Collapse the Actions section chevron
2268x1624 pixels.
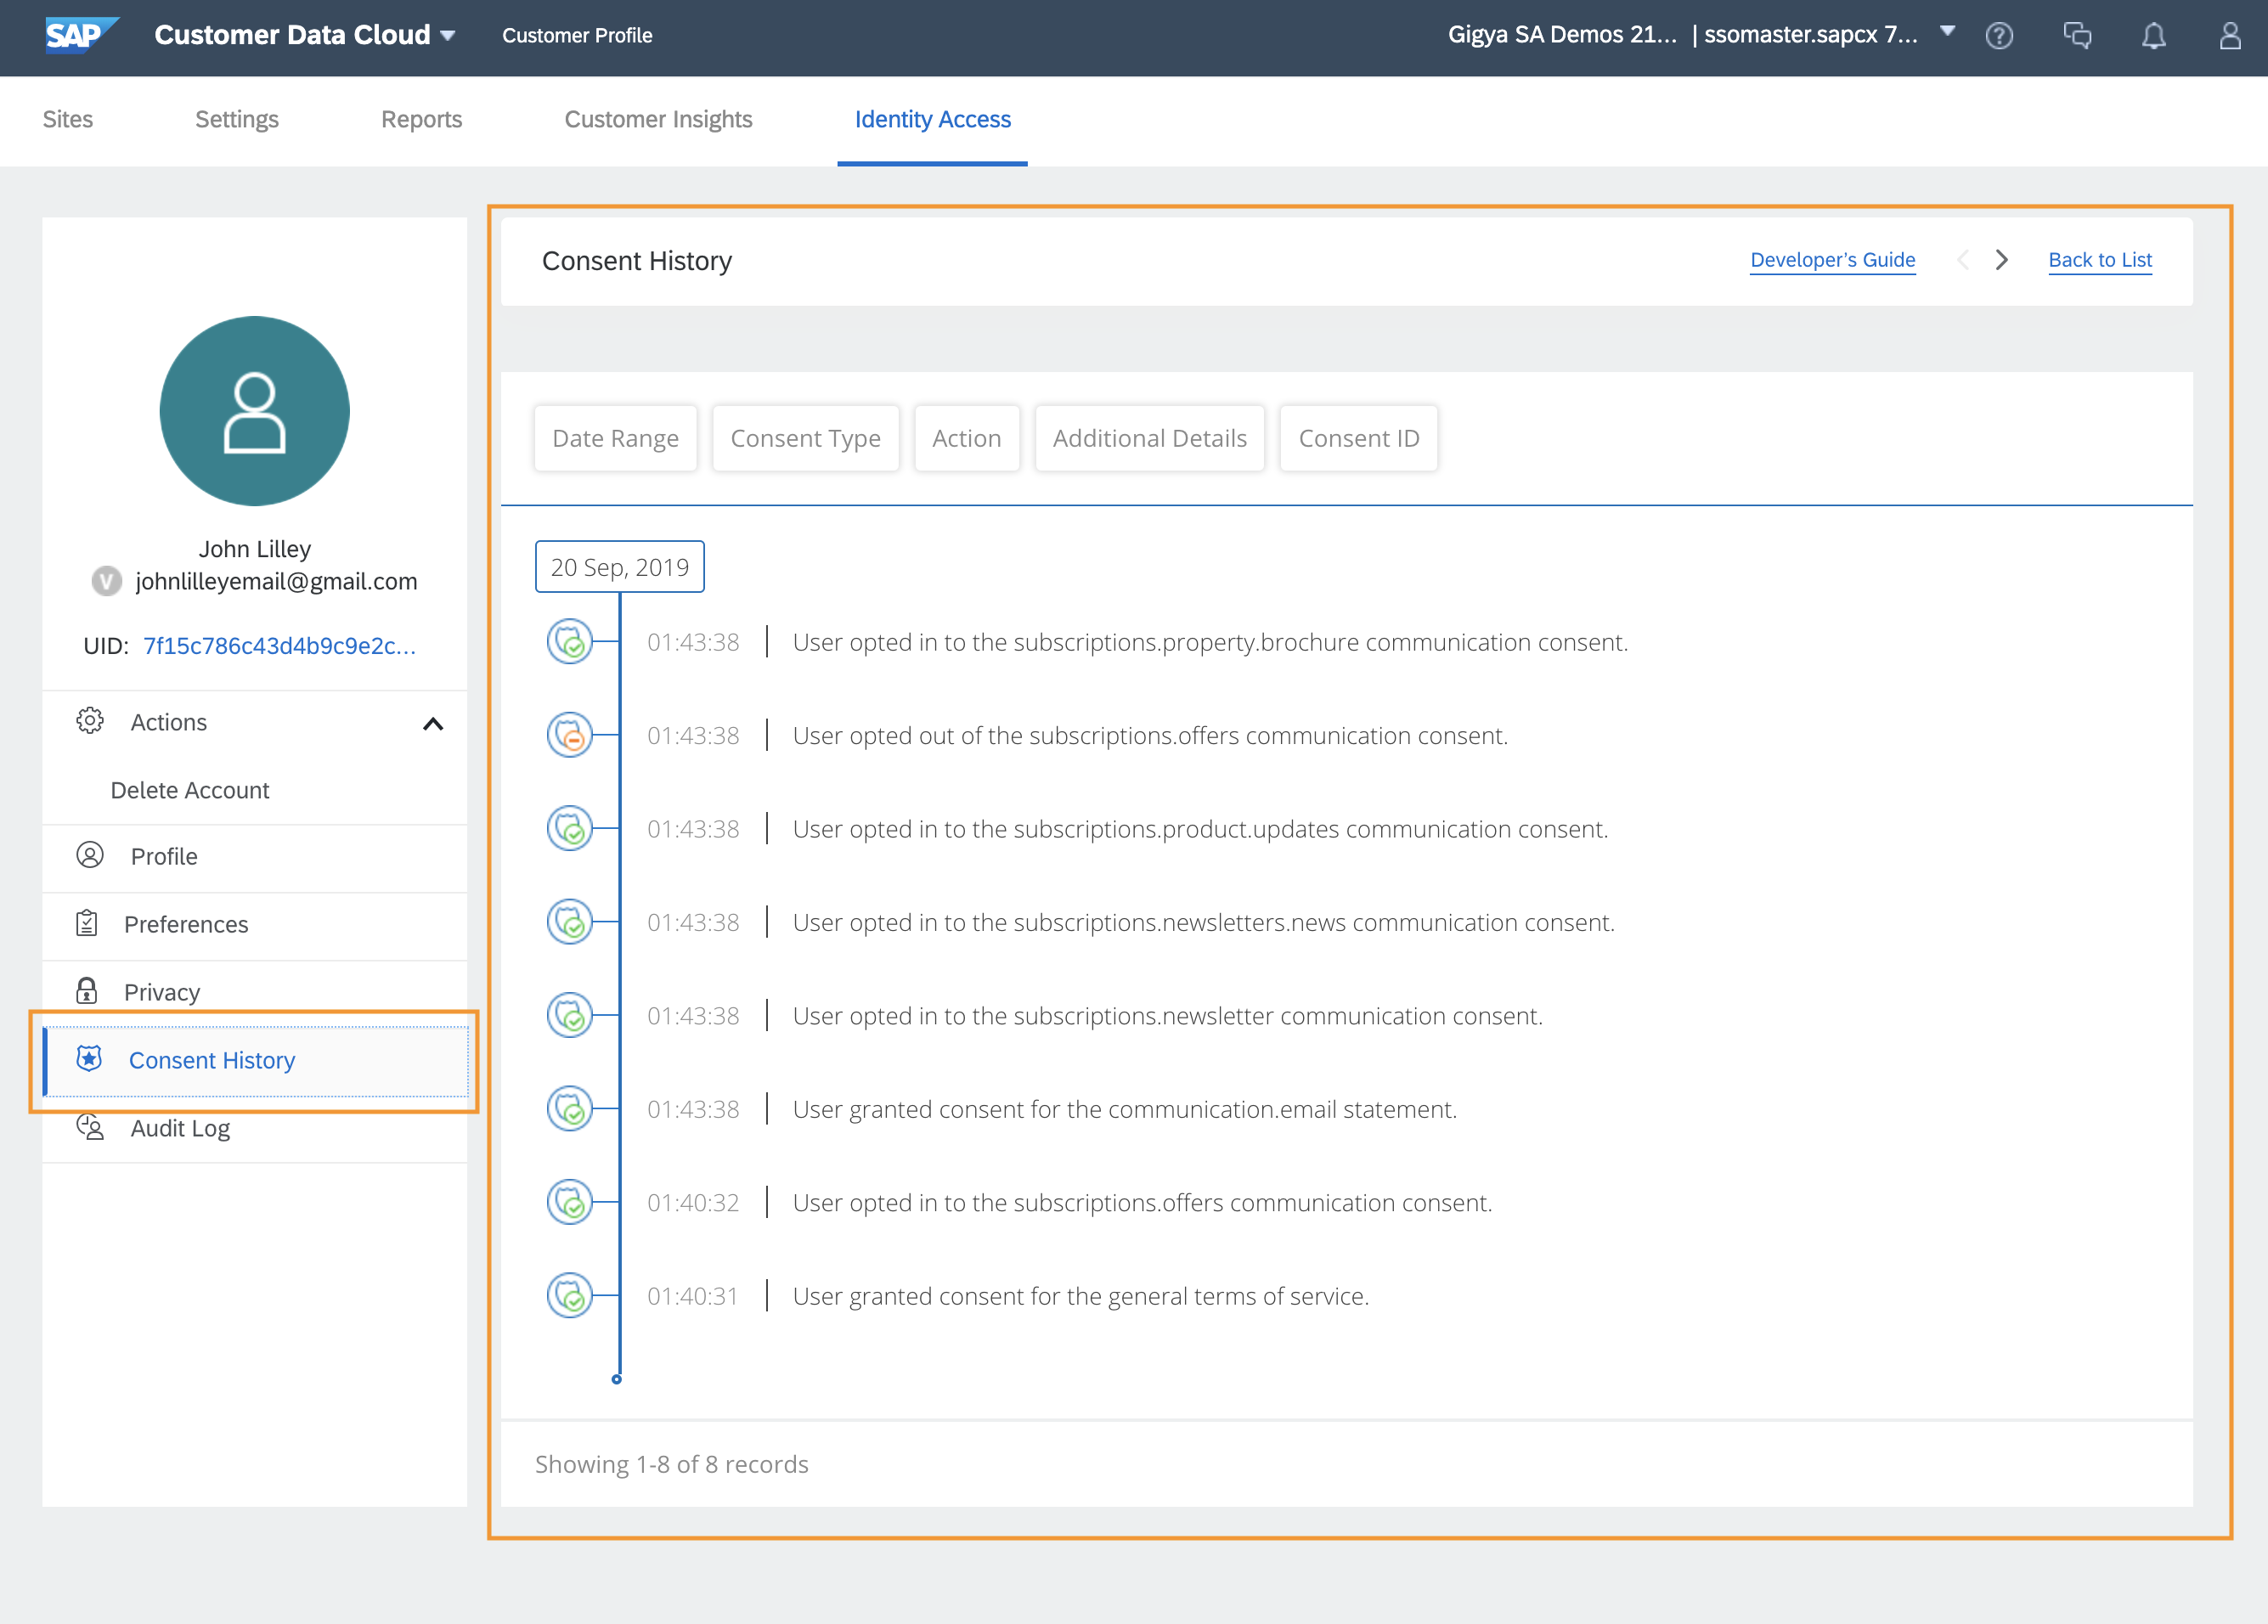click(x=433, y=723)
